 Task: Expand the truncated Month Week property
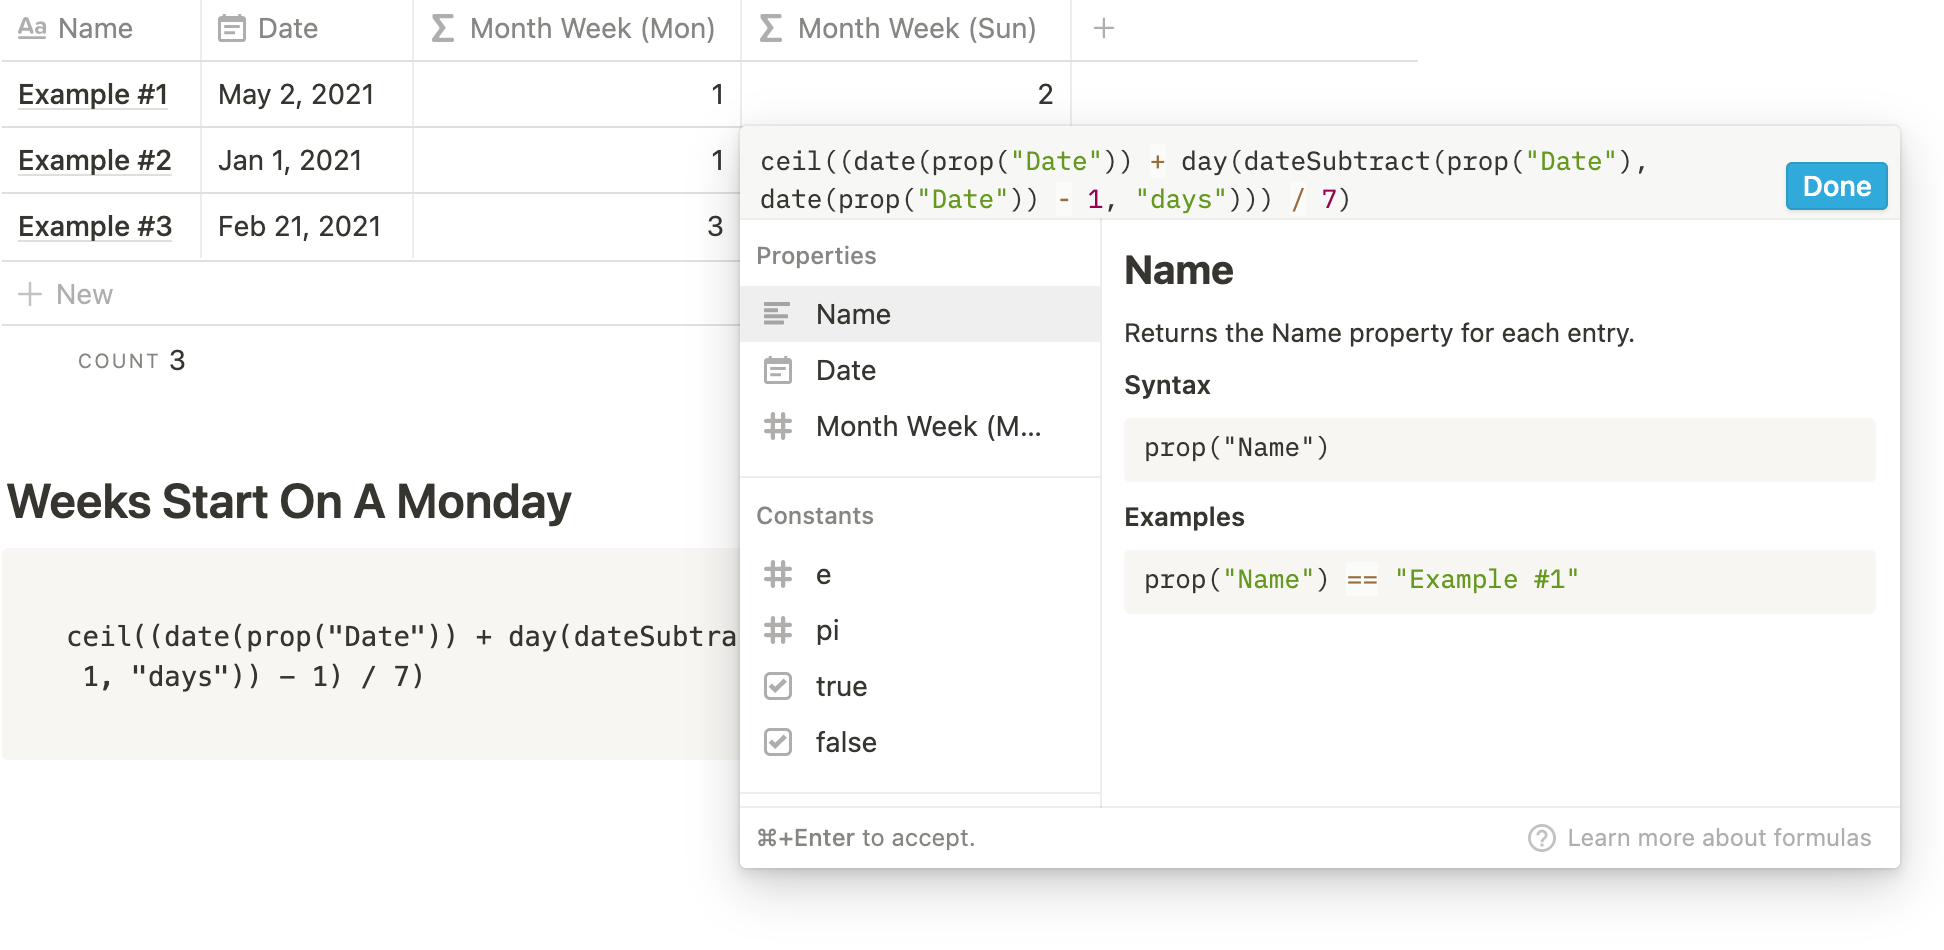928,426
